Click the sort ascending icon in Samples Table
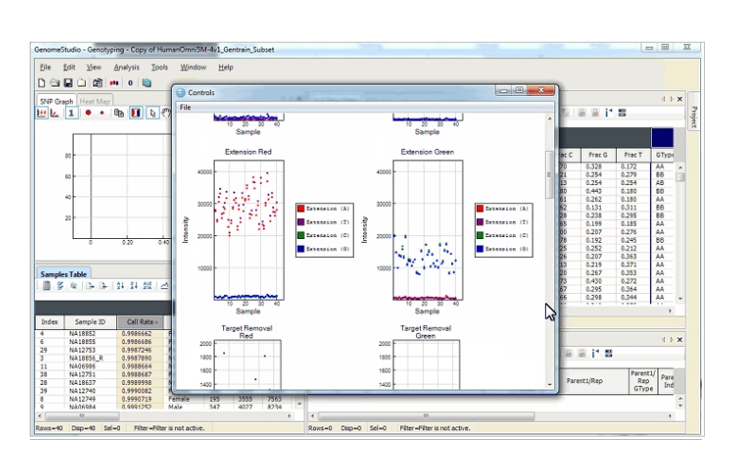 coord(121,285)
